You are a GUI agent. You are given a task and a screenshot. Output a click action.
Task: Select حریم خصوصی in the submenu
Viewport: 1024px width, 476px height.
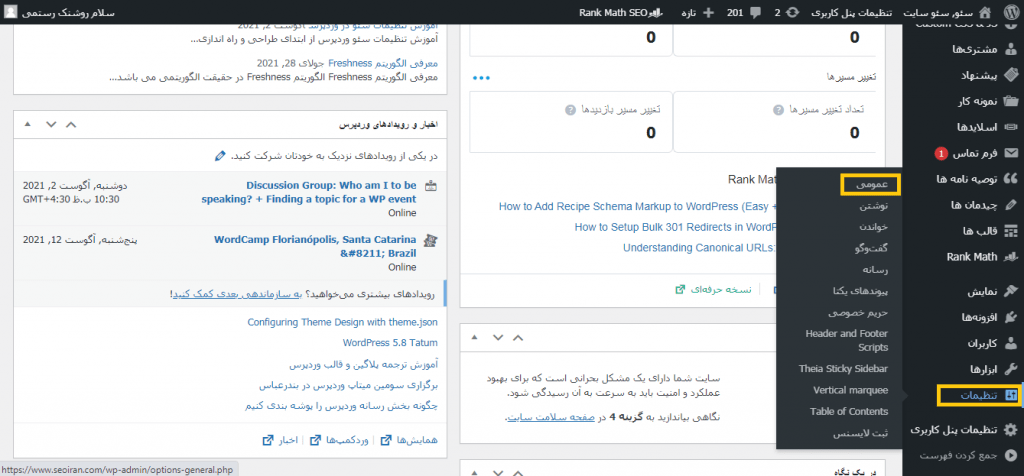[858, 312]
